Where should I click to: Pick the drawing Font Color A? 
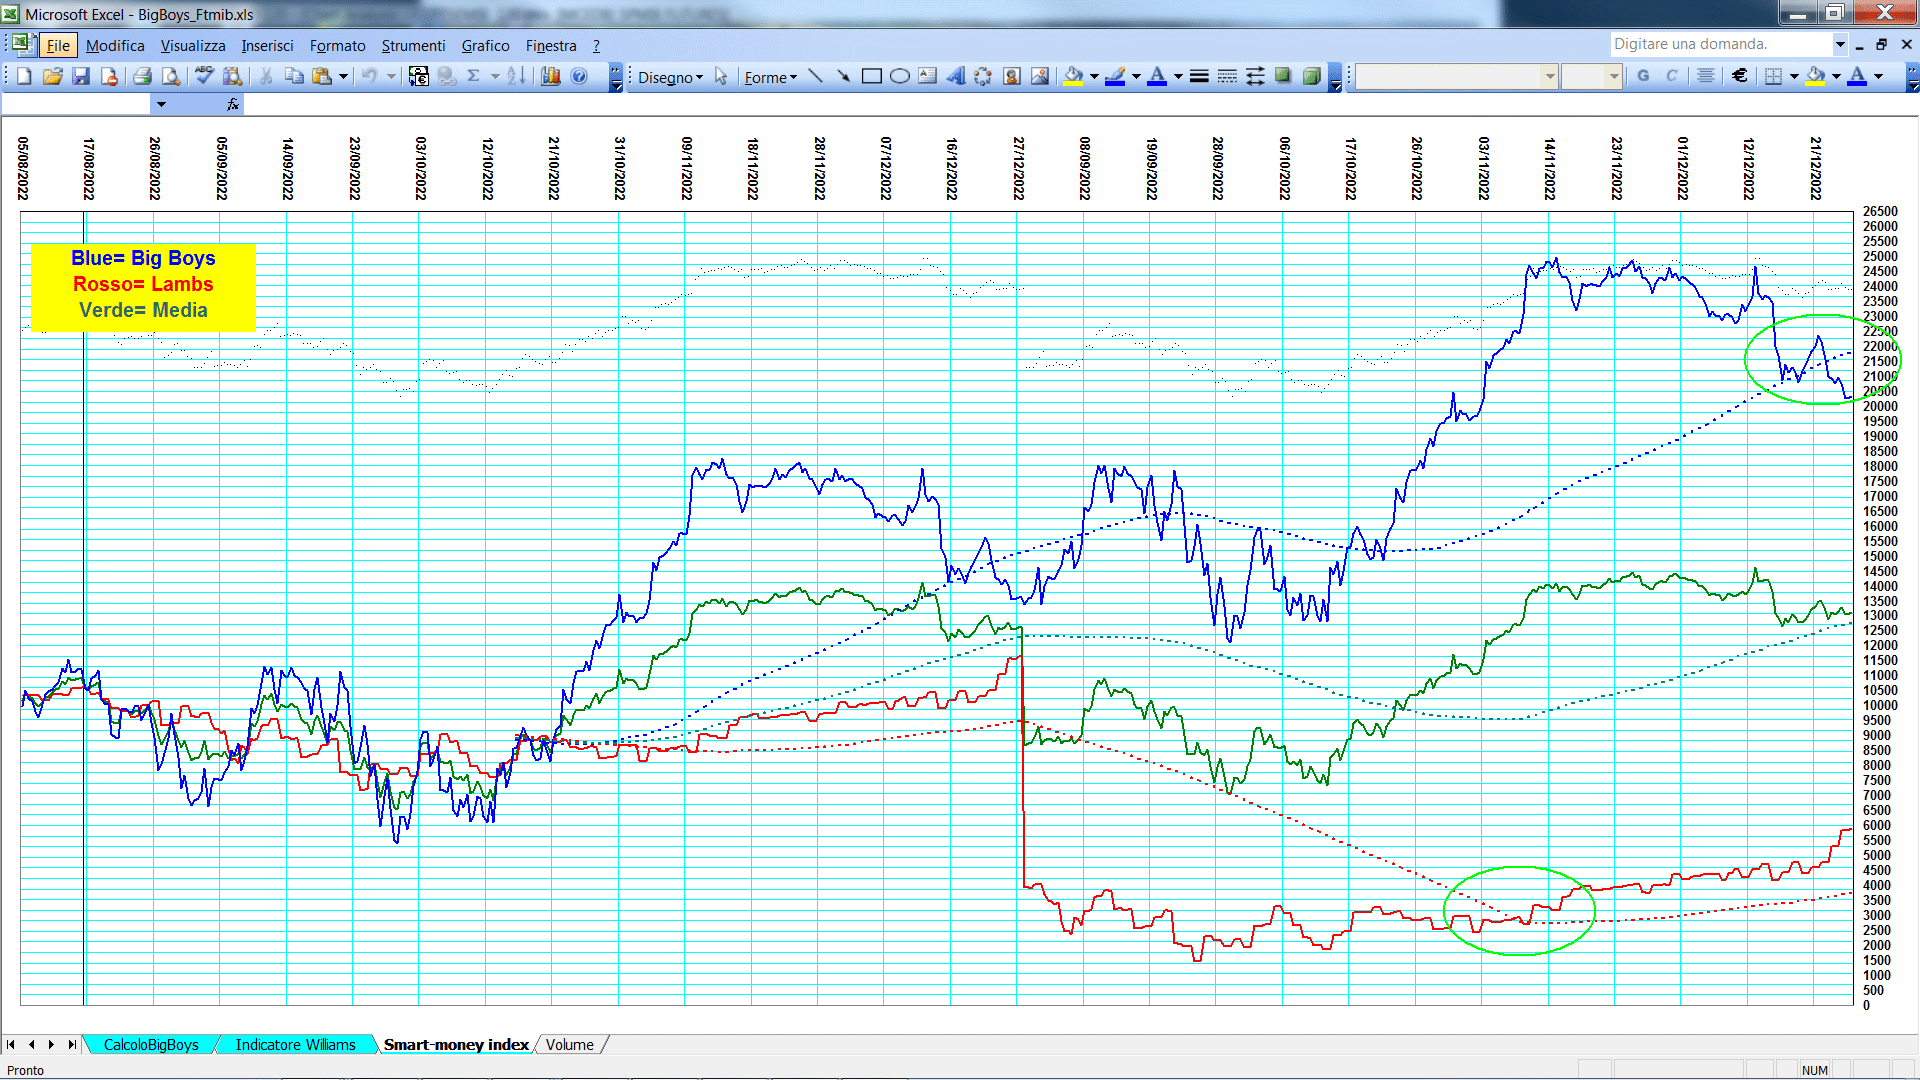[1157, 76]
